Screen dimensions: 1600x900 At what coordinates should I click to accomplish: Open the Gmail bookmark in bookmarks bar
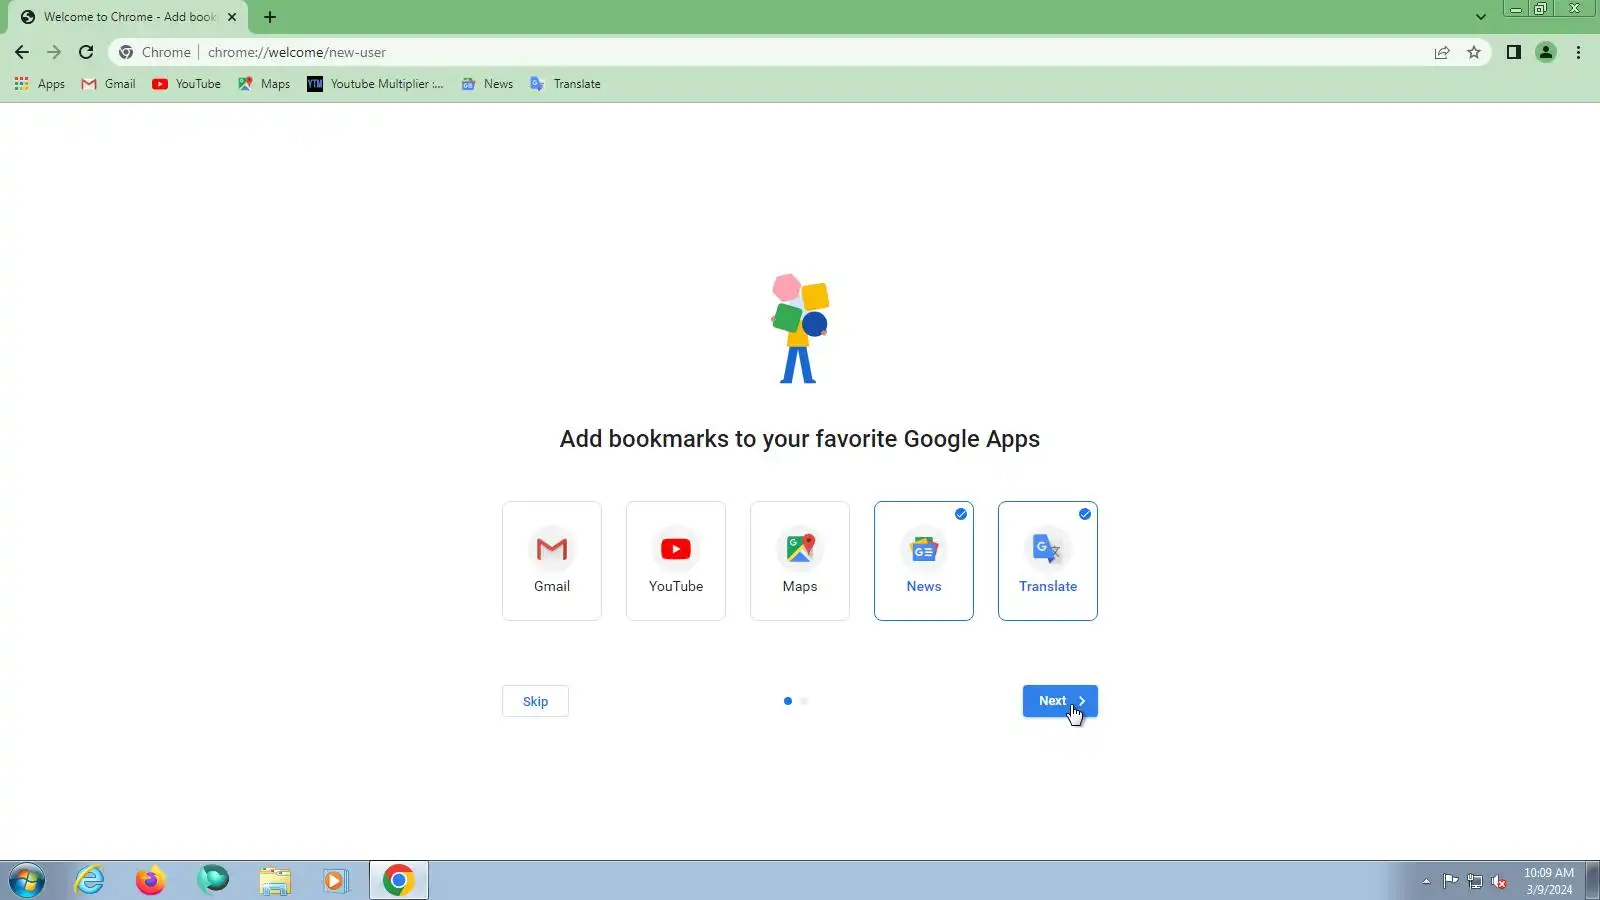pyautogui.click(x=108, y=84)
